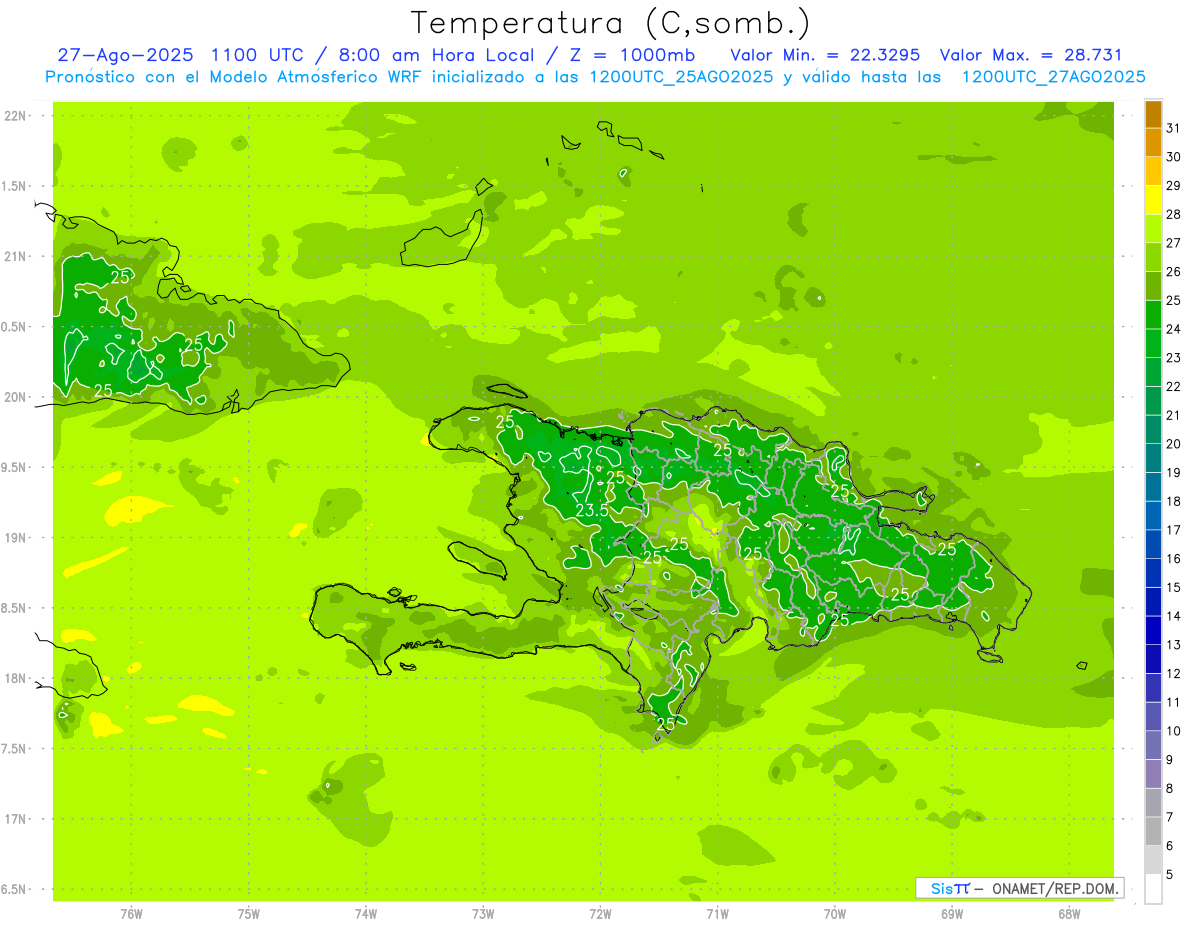Click the legend value "26"
The image size is (1200, 927).
point(1173,271)
